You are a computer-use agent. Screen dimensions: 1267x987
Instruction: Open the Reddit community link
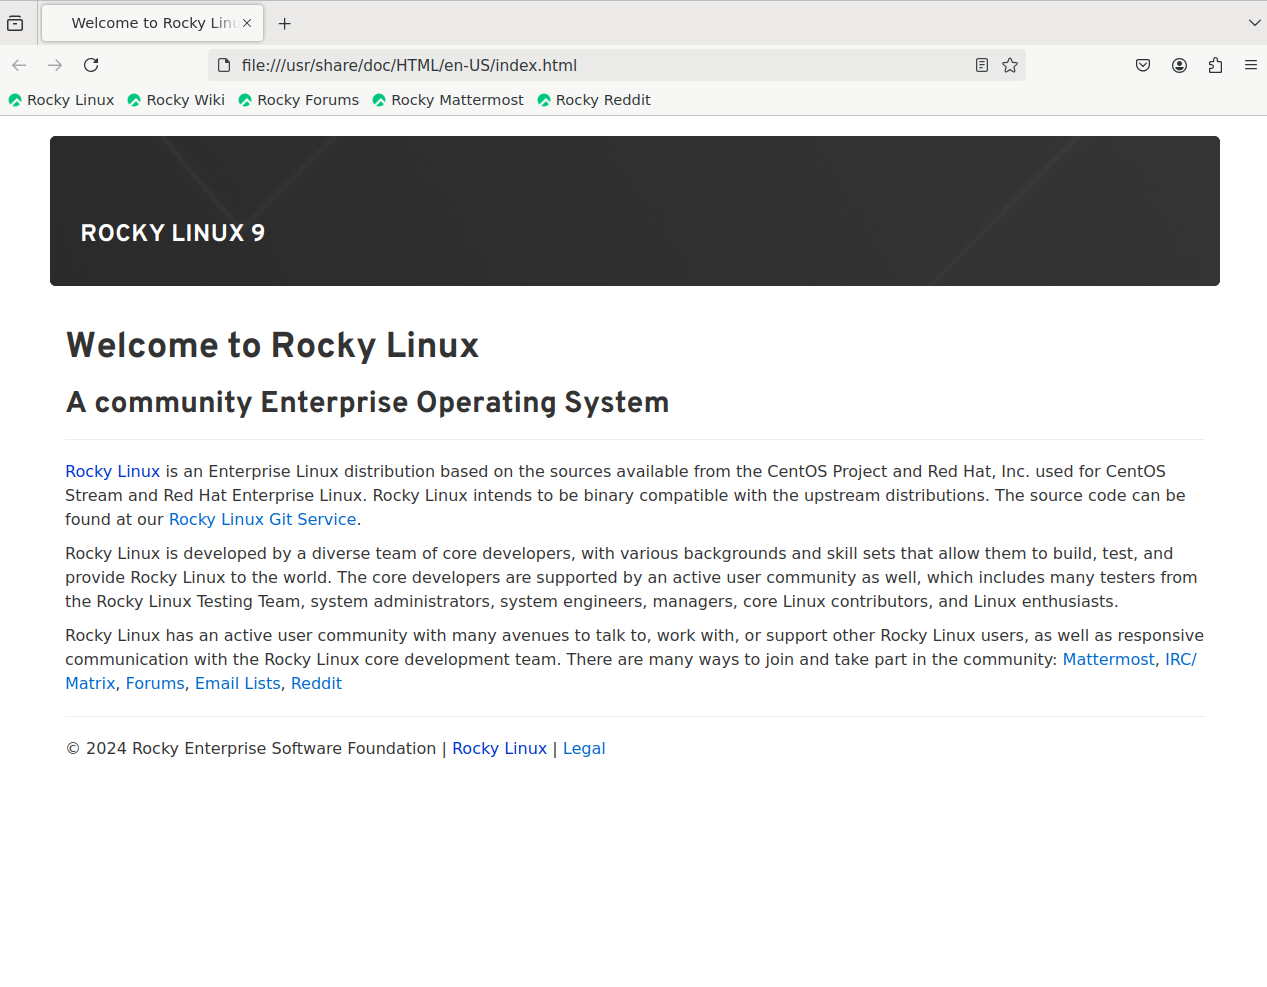(x=316, y=683)
